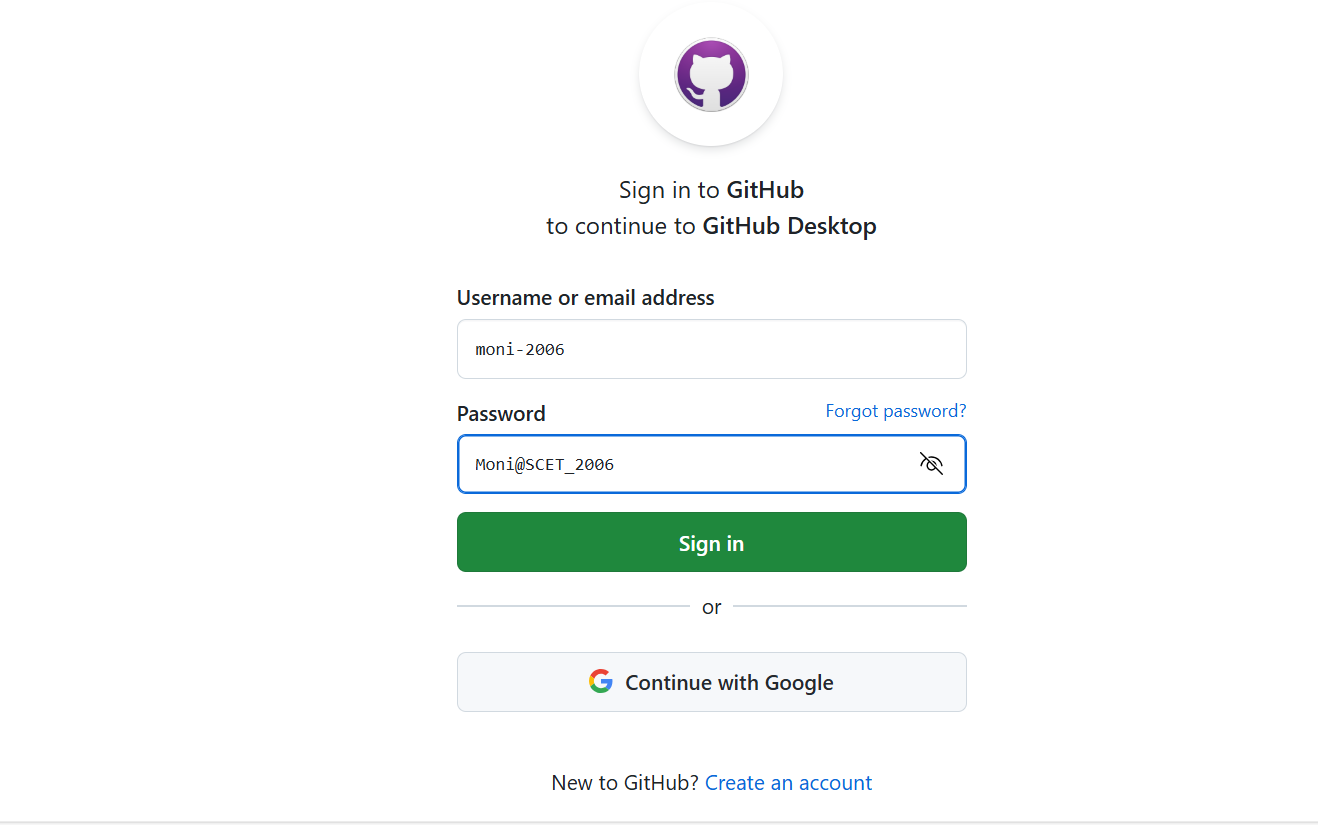Click the bold "GitHub" word in heading
This screenshot has height=825, width=1318.
[765, 190]
